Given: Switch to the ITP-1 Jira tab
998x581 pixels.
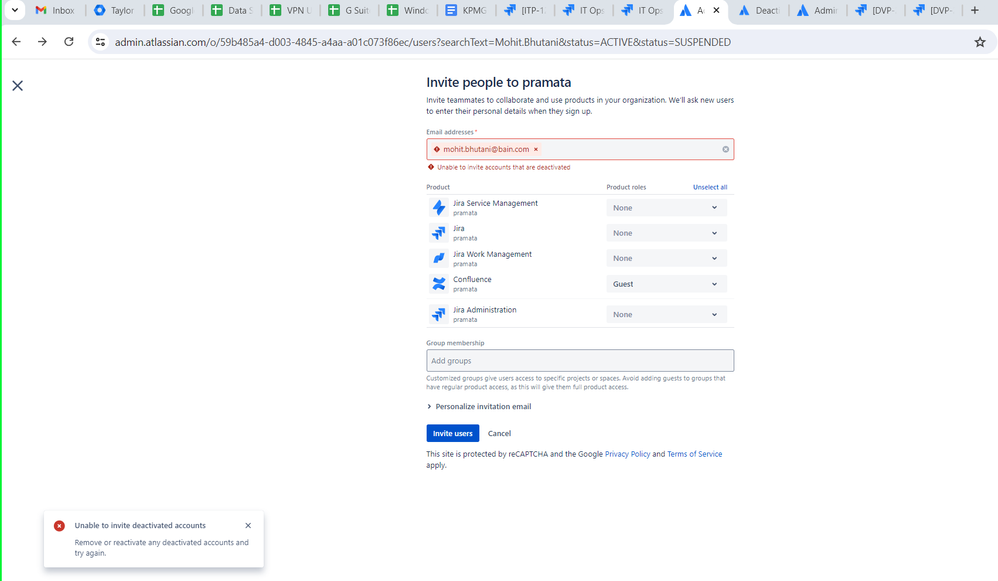Looking at the screenshot, I should 525,10.
